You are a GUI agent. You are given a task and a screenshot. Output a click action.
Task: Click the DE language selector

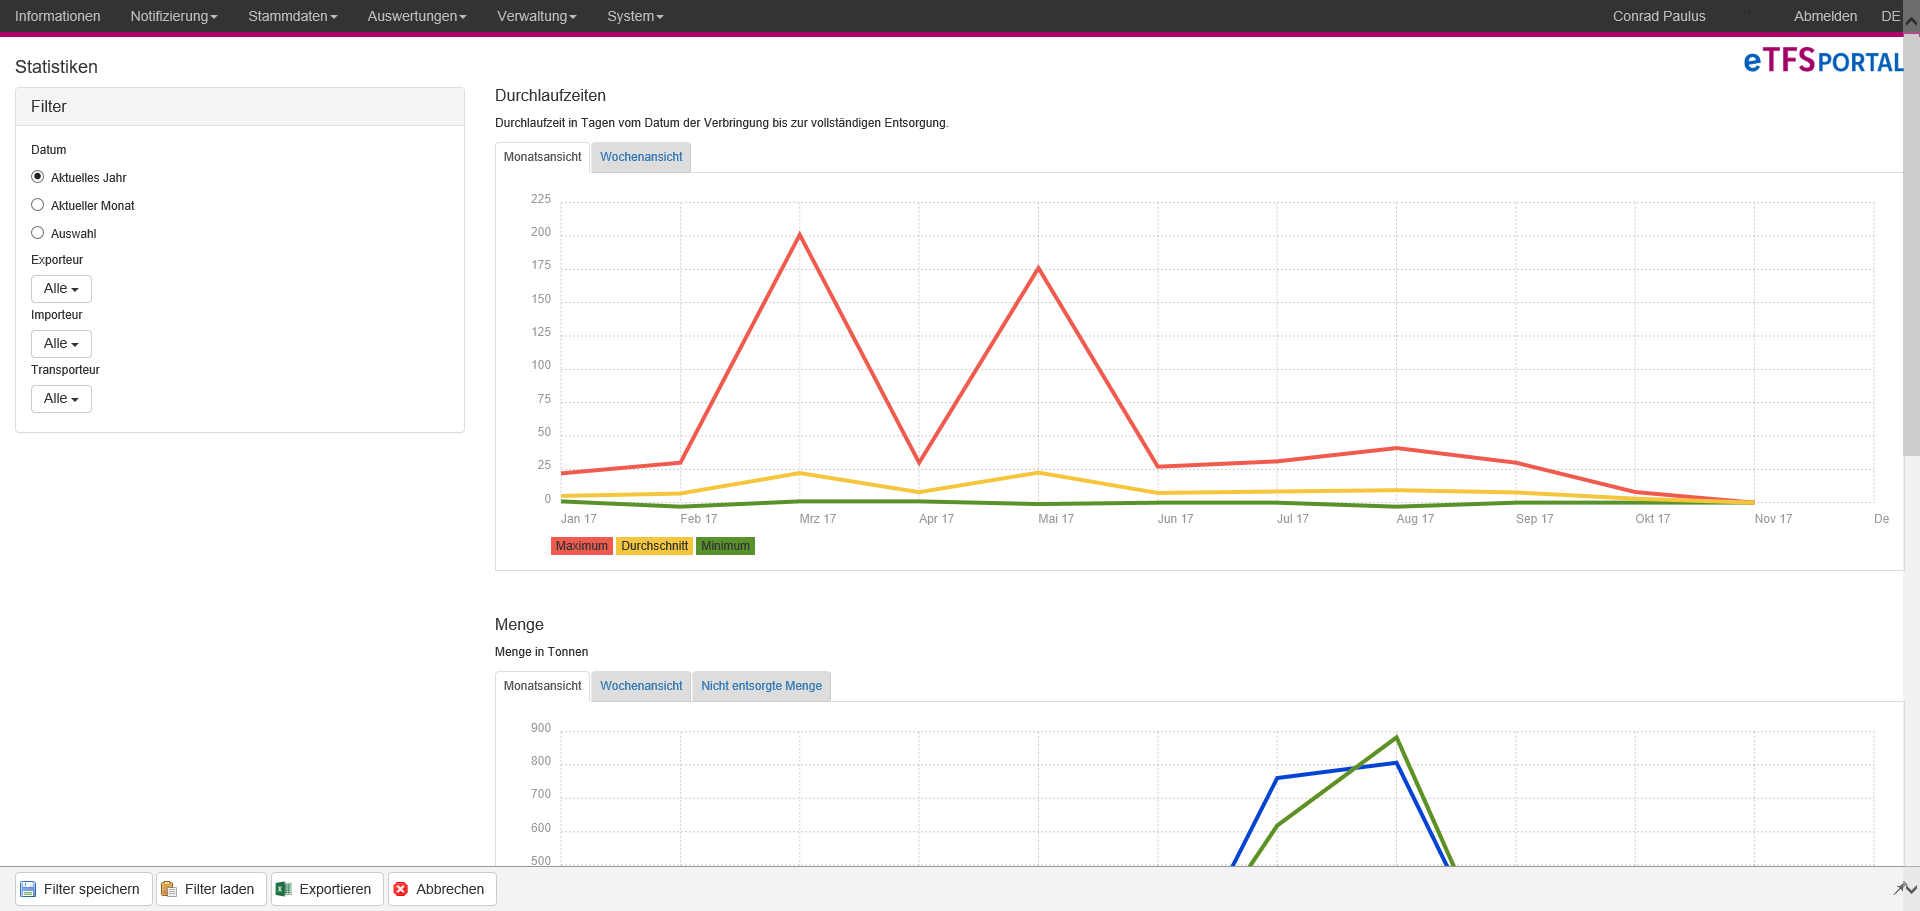pos(1890,16)
